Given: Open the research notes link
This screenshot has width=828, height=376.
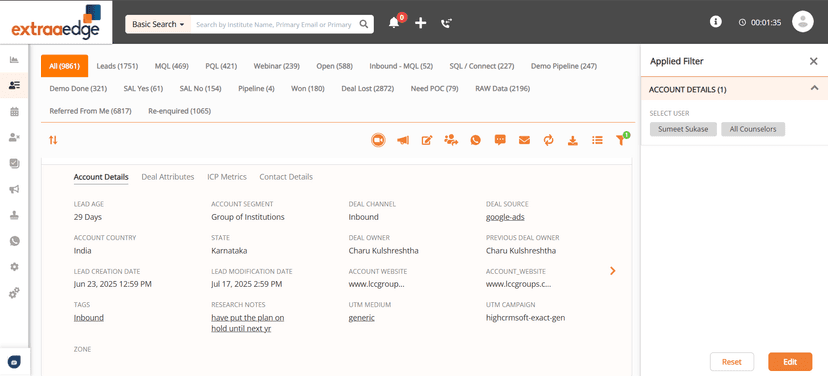Looking at the screenshot, I should click(x=248, y=323).
